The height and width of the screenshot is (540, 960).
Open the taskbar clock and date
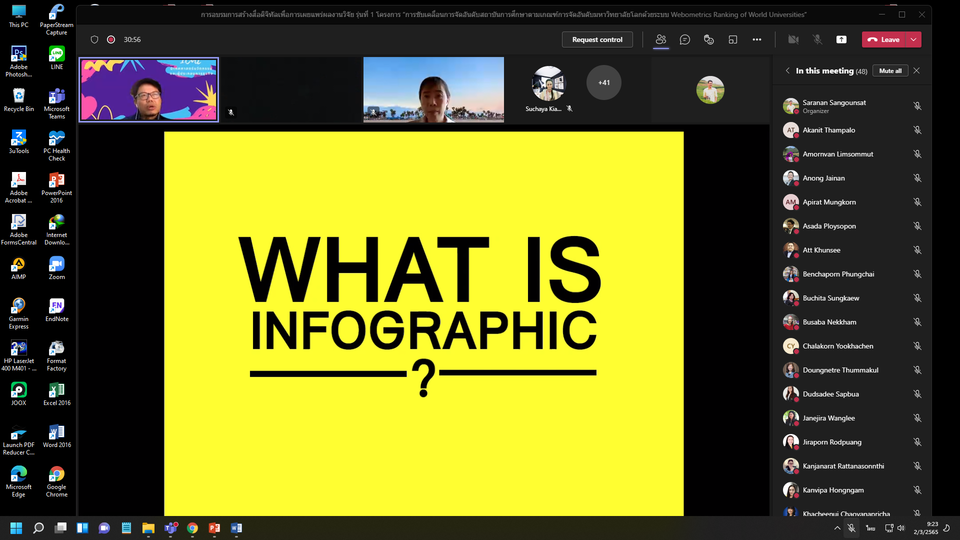926,528
